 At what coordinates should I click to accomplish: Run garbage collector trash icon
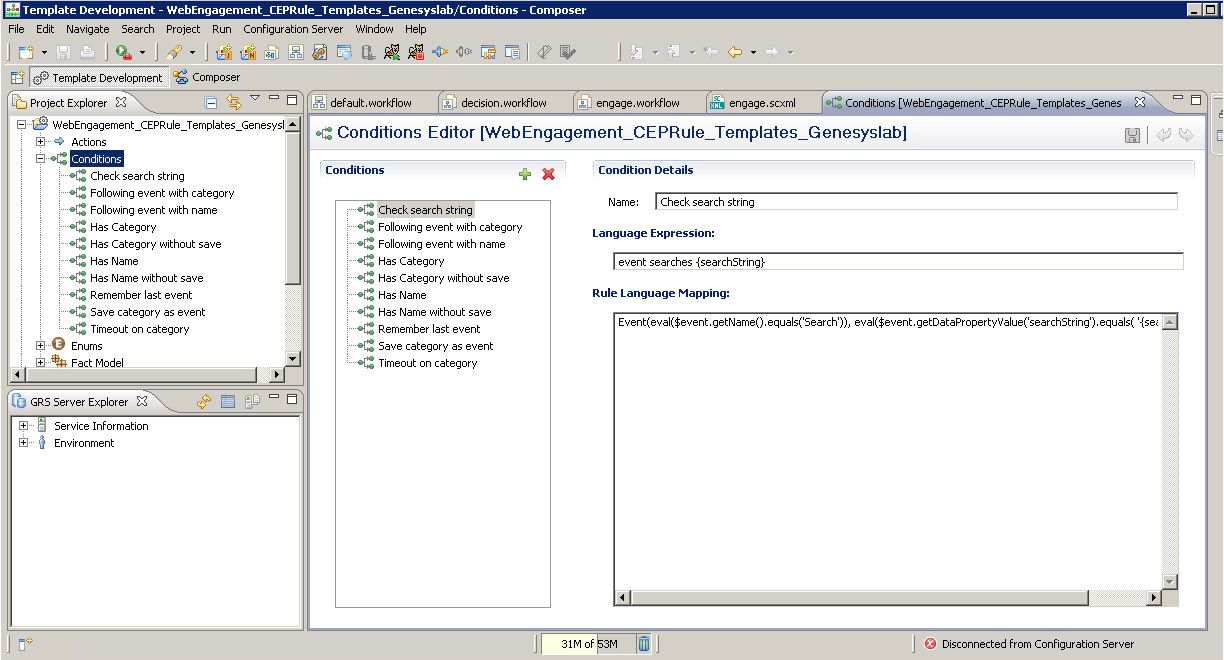pos(644,644)
